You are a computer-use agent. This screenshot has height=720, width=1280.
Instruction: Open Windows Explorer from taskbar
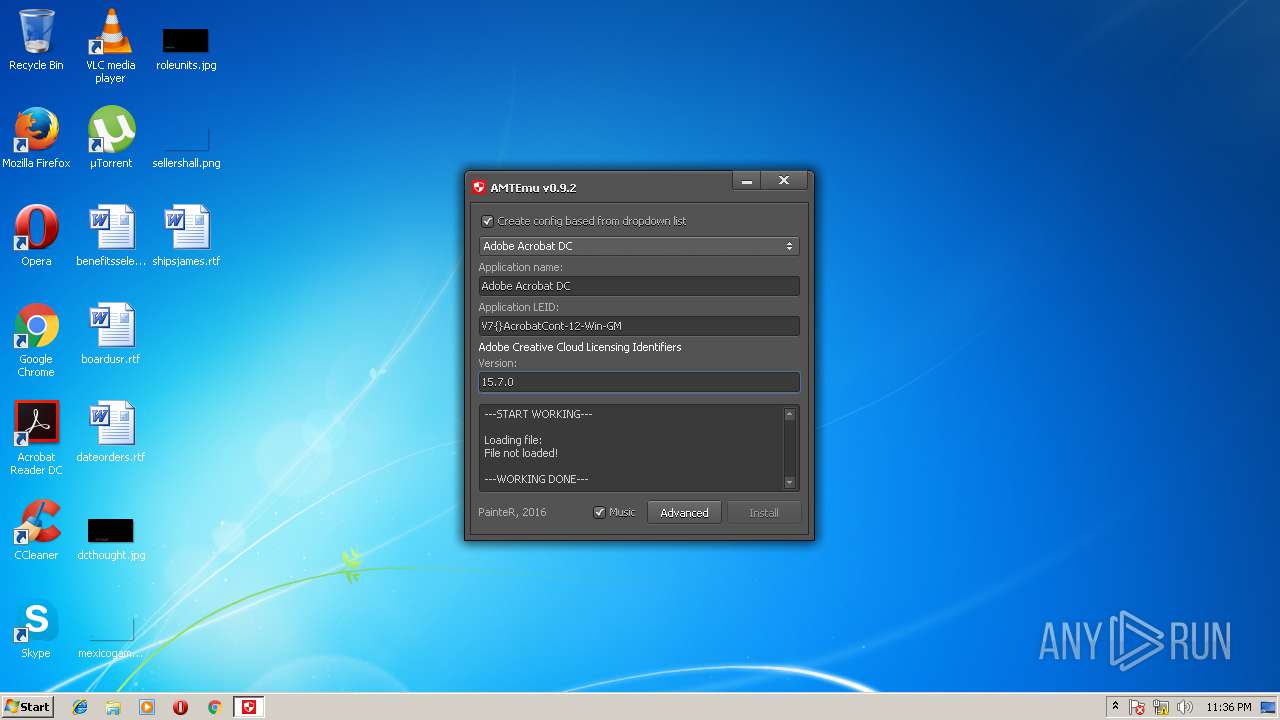pos(113,707)
